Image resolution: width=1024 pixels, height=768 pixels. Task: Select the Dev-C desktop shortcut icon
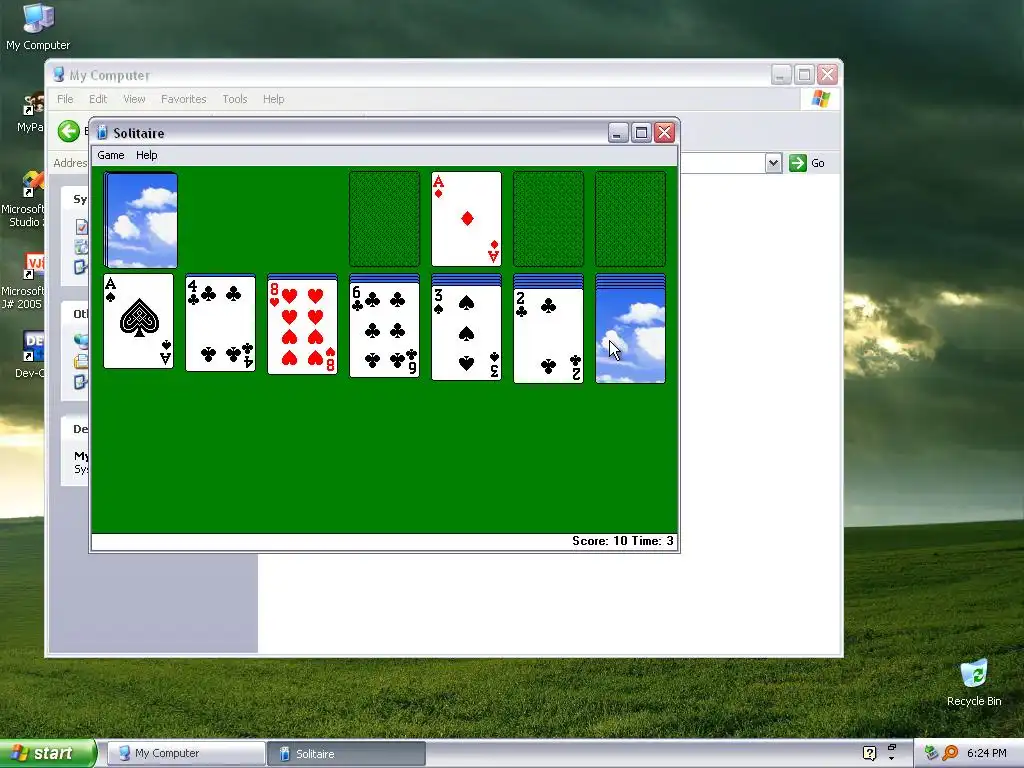point(30,355)
